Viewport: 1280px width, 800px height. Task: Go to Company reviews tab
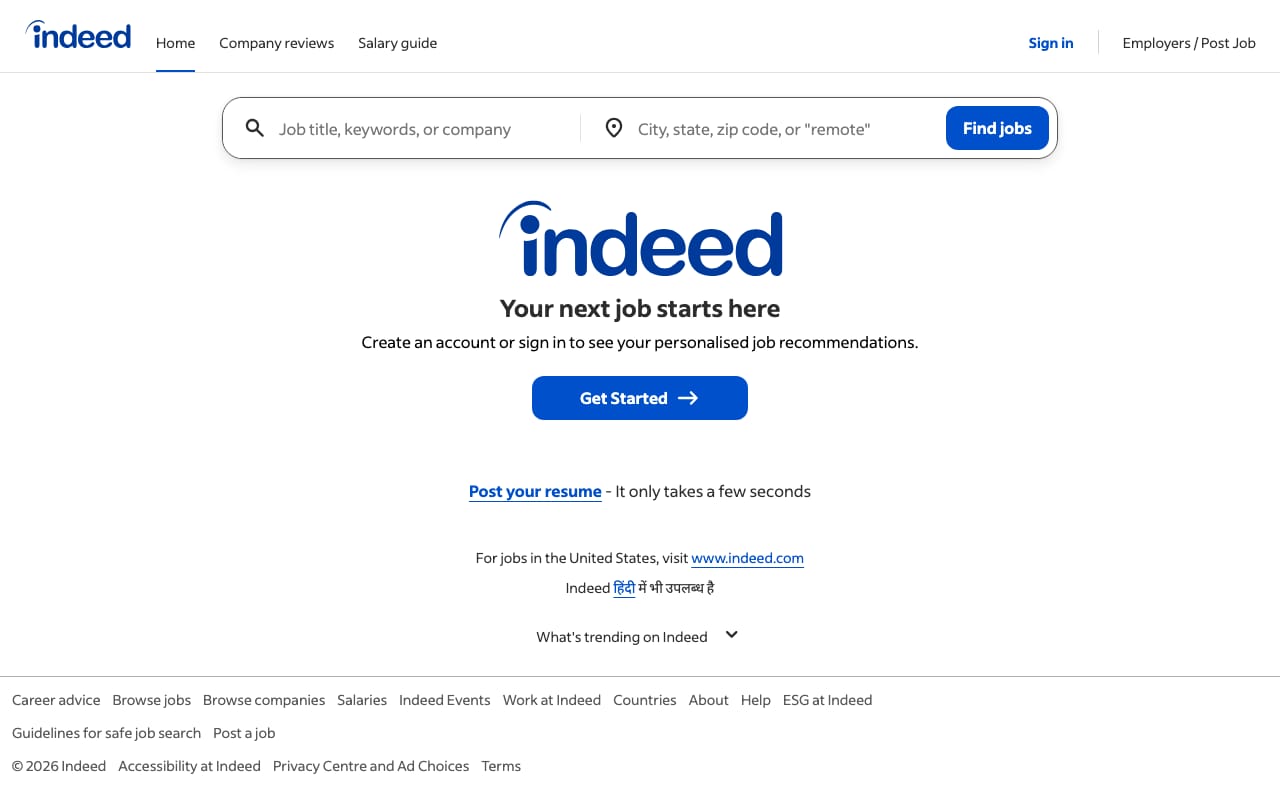276,43
